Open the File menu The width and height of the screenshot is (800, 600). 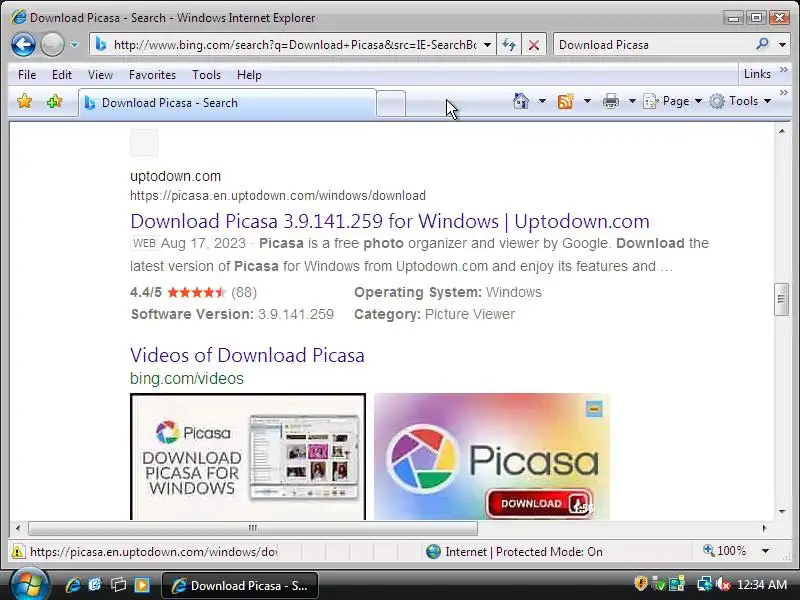coord(27,75)
